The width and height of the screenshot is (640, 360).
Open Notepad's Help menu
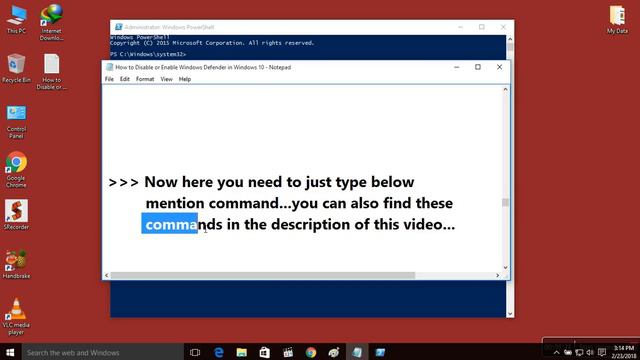click(x=184, y=79)
